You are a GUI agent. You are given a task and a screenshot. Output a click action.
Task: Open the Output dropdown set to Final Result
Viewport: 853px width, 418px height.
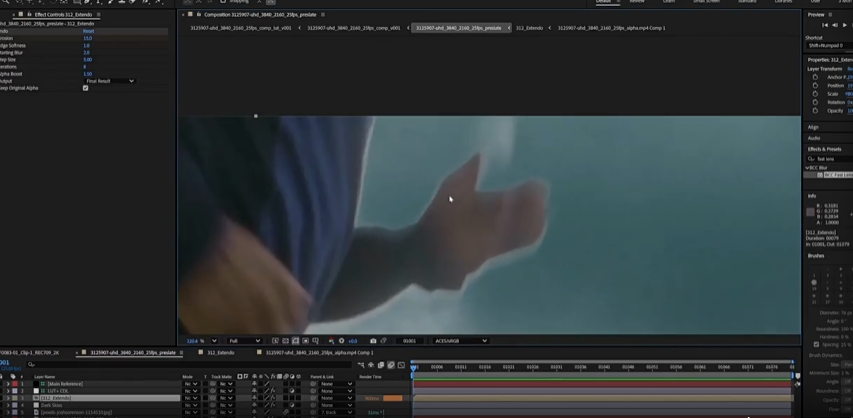point(108,81)
